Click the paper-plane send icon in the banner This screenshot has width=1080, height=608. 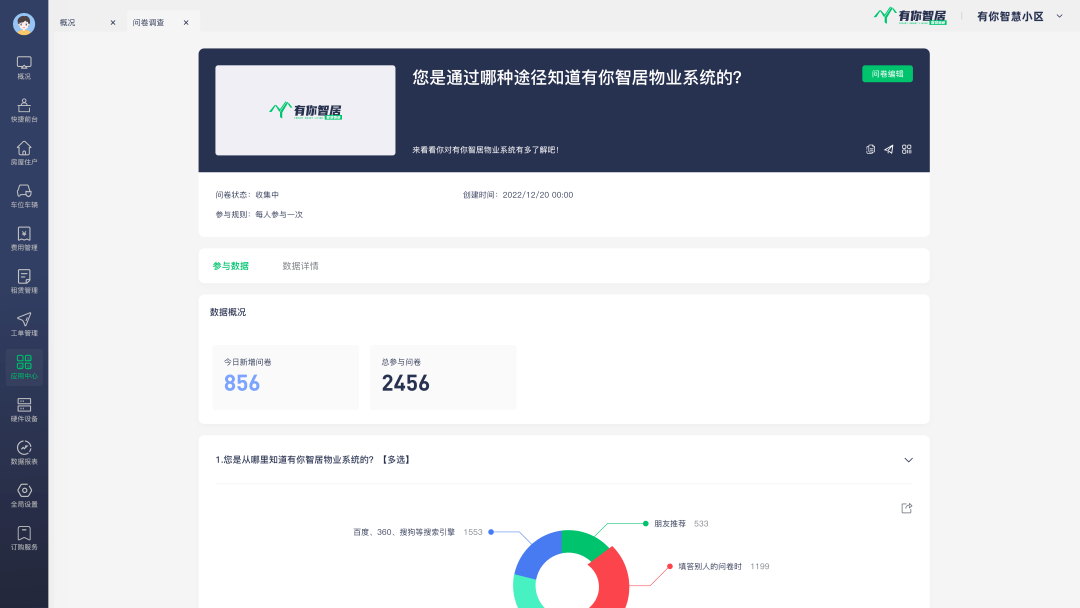click(889, 149)
